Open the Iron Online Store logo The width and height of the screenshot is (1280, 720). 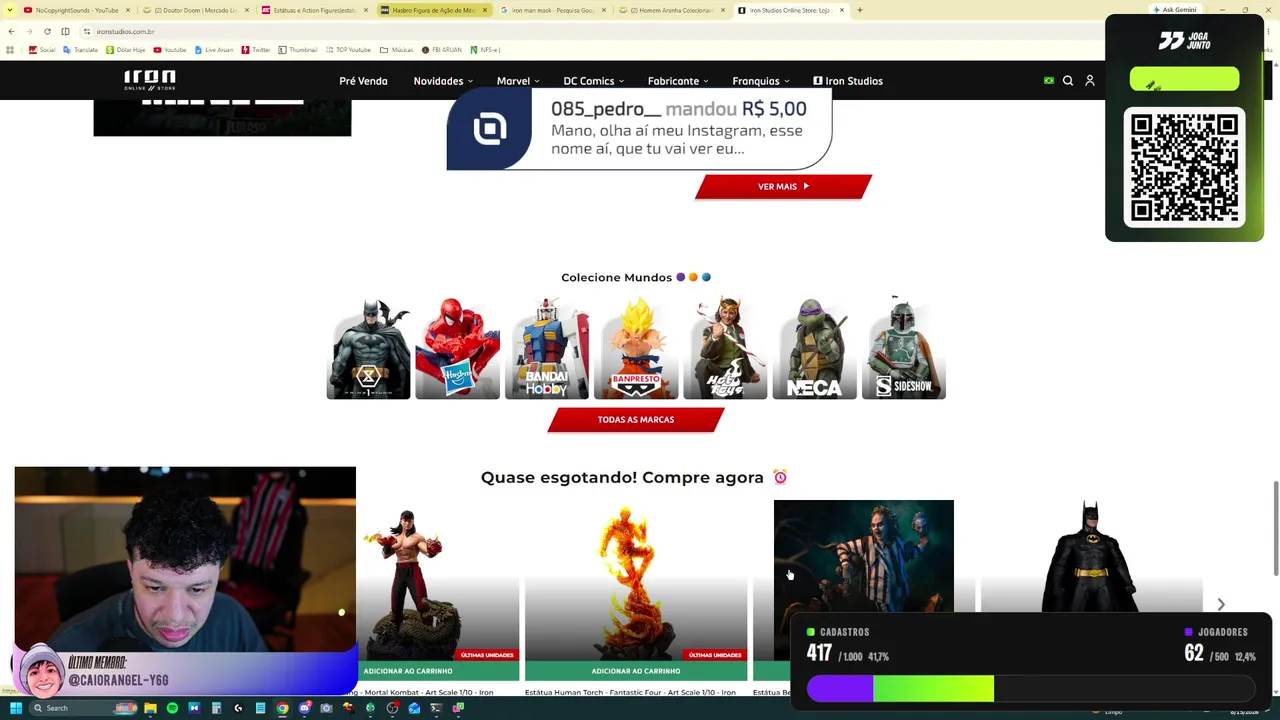tap(150, 80)
